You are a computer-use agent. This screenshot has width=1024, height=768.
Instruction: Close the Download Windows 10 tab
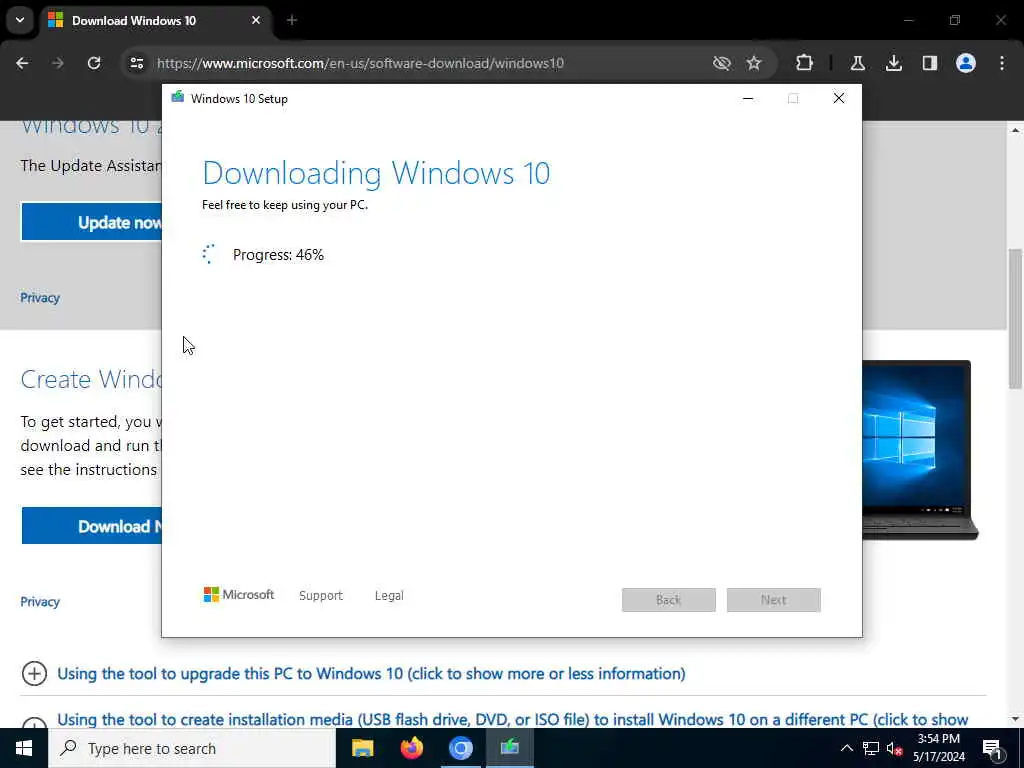(256, 21)
